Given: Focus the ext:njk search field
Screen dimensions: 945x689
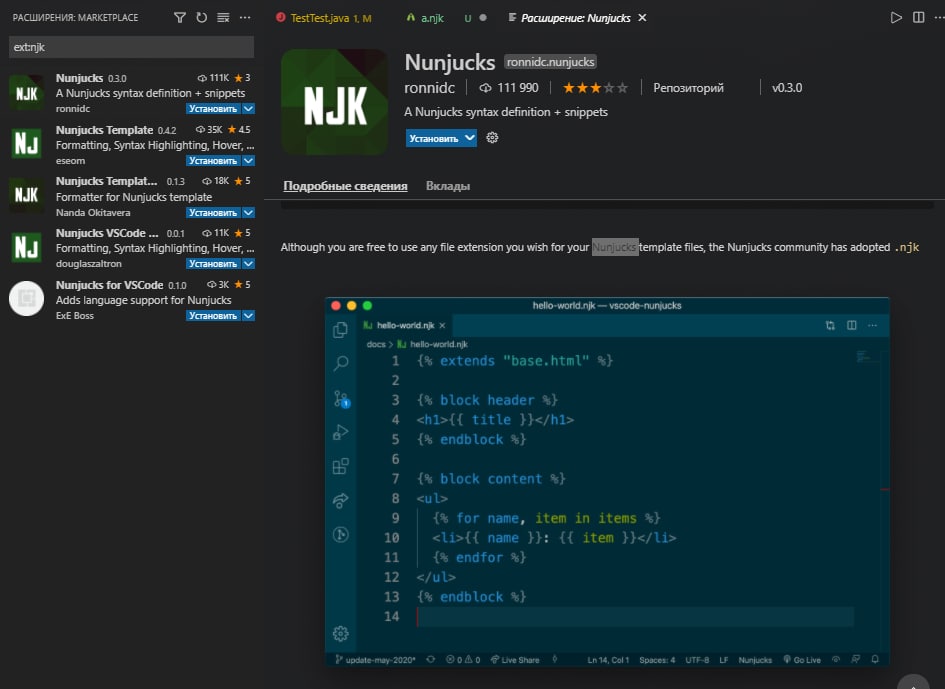Looking at the screenshot, I should 131,47.
